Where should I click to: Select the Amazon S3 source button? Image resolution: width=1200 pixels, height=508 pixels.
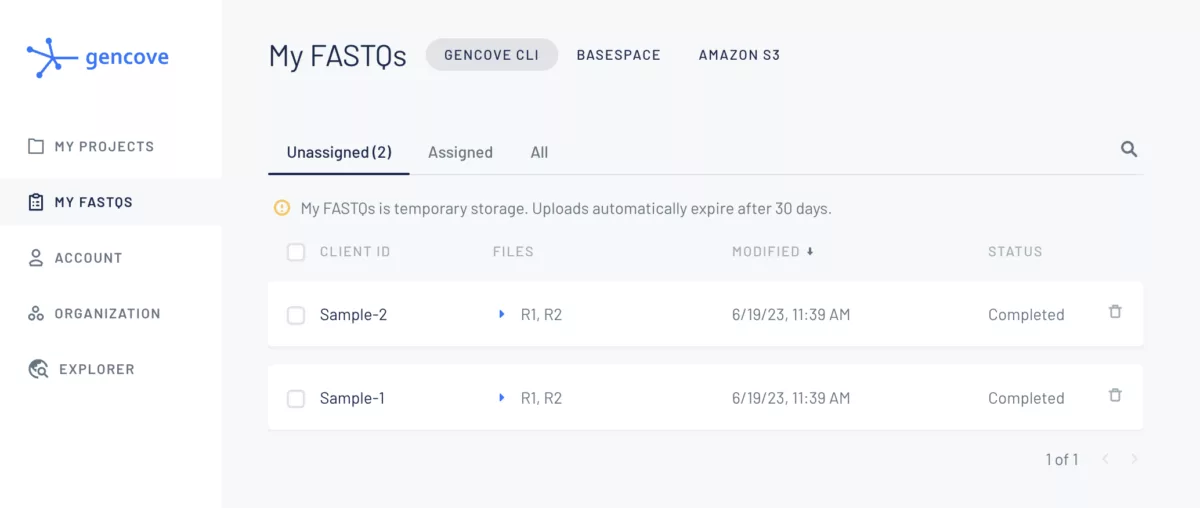point(739,55)
